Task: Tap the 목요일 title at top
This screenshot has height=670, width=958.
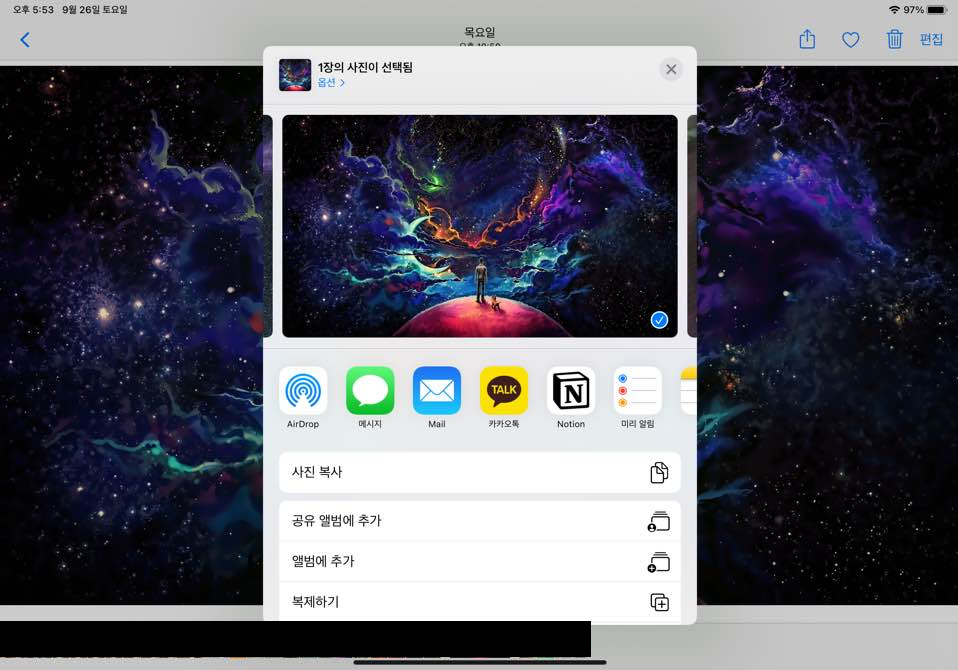Action: point(480,32)
